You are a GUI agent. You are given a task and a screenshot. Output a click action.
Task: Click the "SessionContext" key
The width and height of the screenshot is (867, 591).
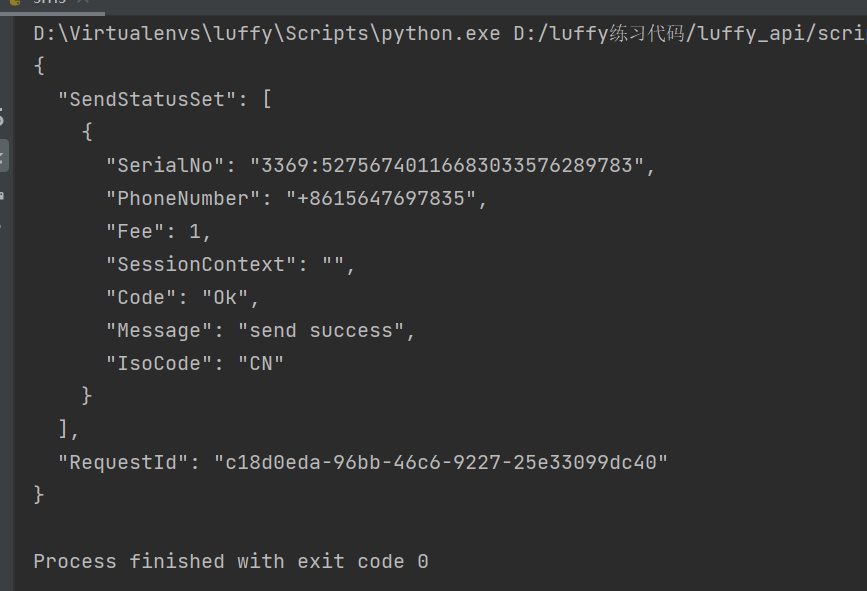coord(201,264)
